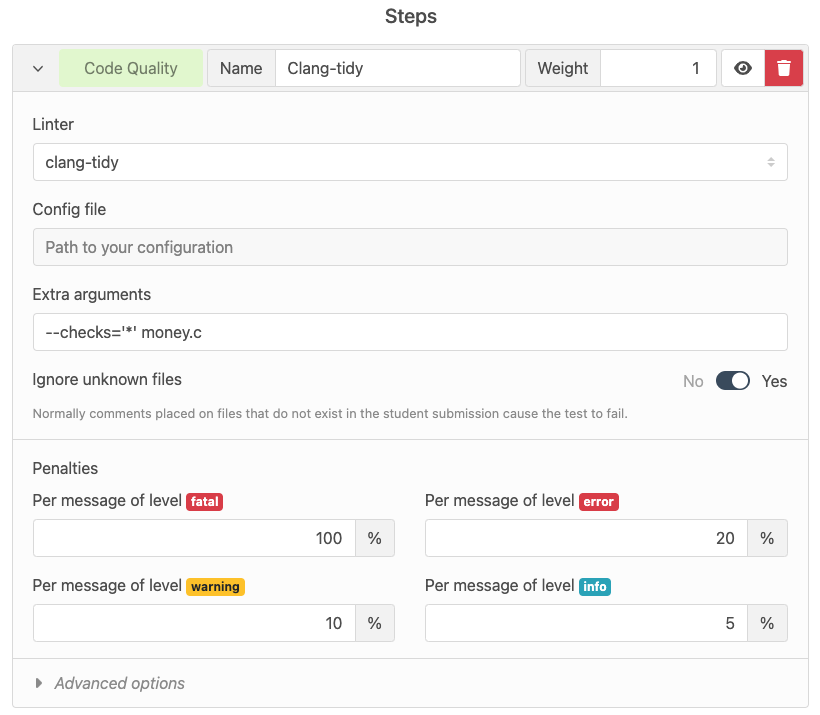Click the yellow warning level badge
820x715 pixels.
tap(215, 586)
